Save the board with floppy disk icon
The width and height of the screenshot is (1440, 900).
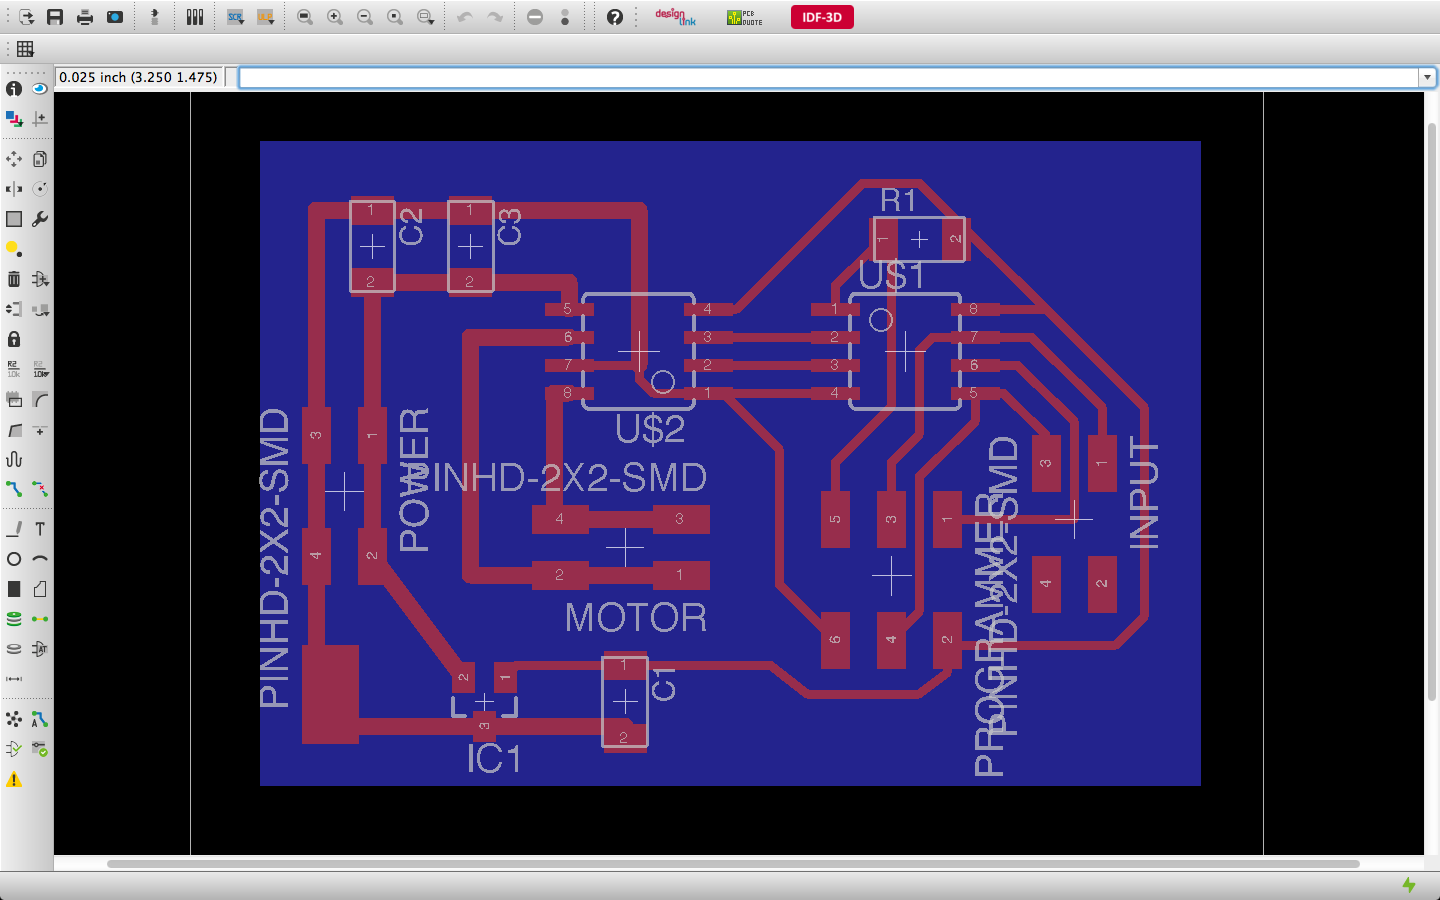coord(55,17)
